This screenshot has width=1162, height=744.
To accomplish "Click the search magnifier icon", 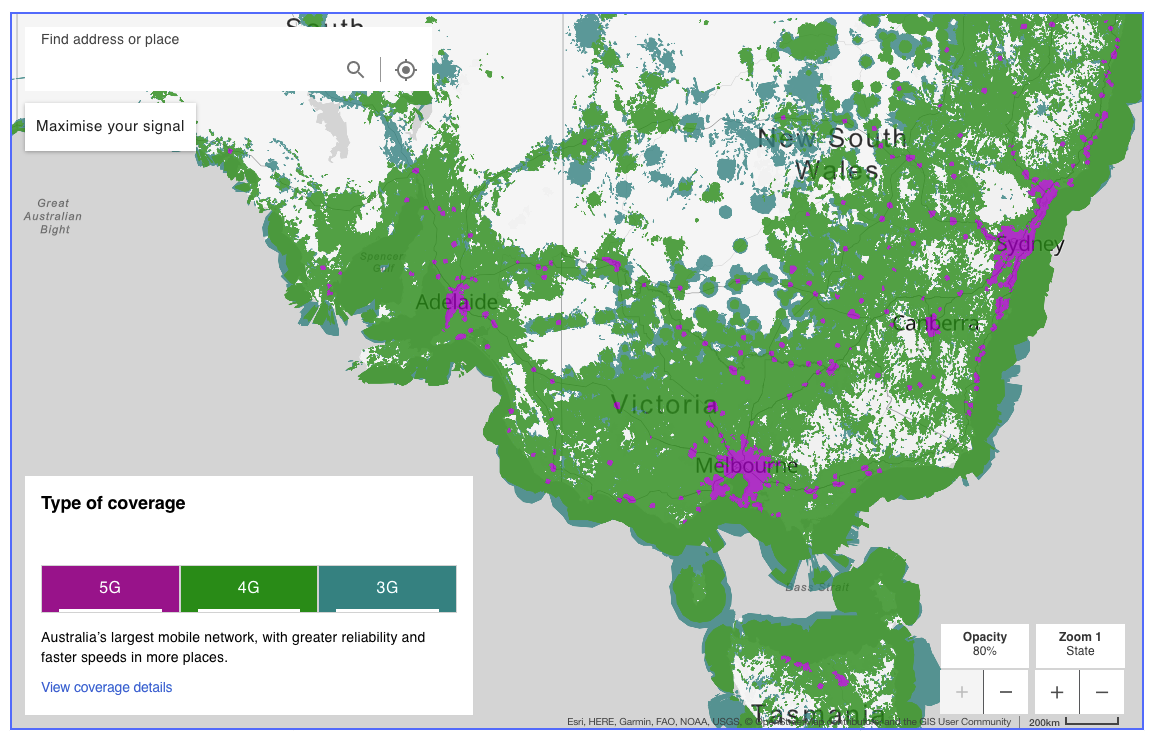I will [356, 70].
